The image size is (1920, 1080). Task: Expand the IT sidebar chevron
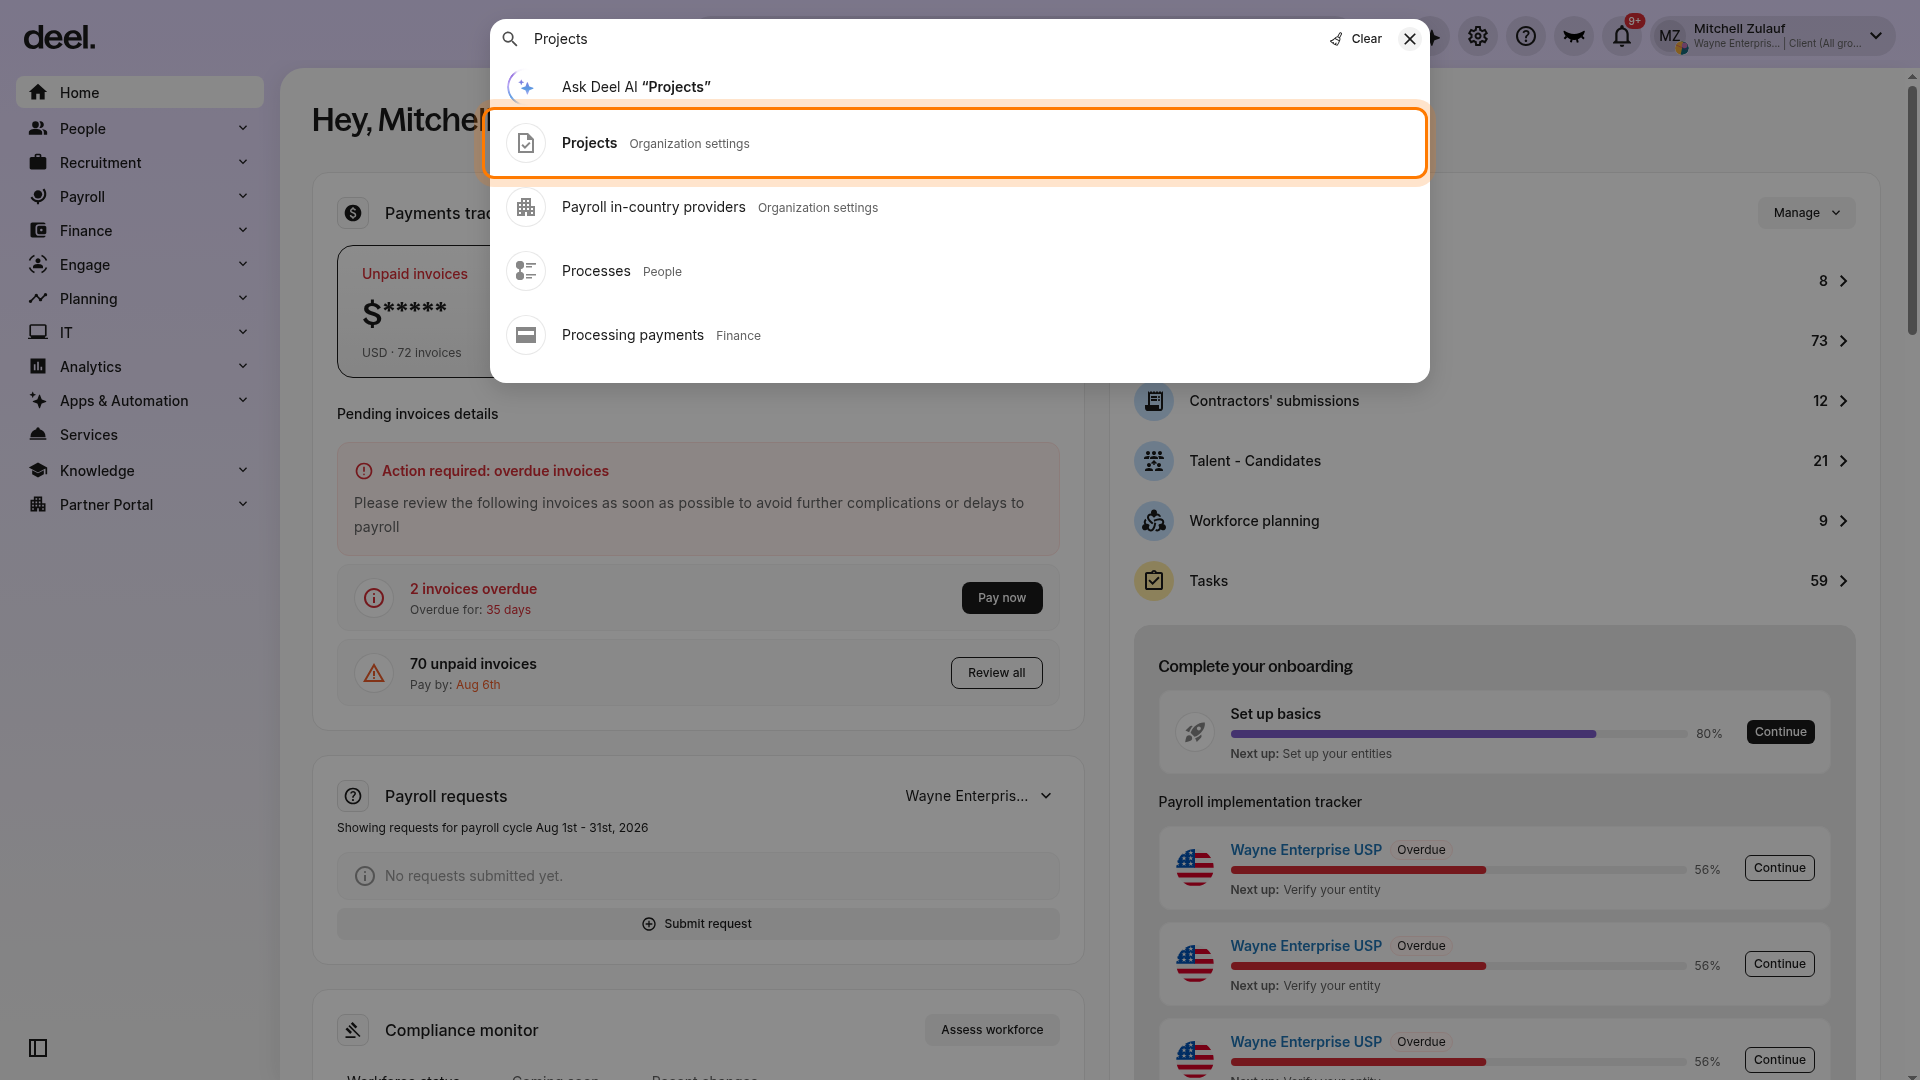[243, 332]
